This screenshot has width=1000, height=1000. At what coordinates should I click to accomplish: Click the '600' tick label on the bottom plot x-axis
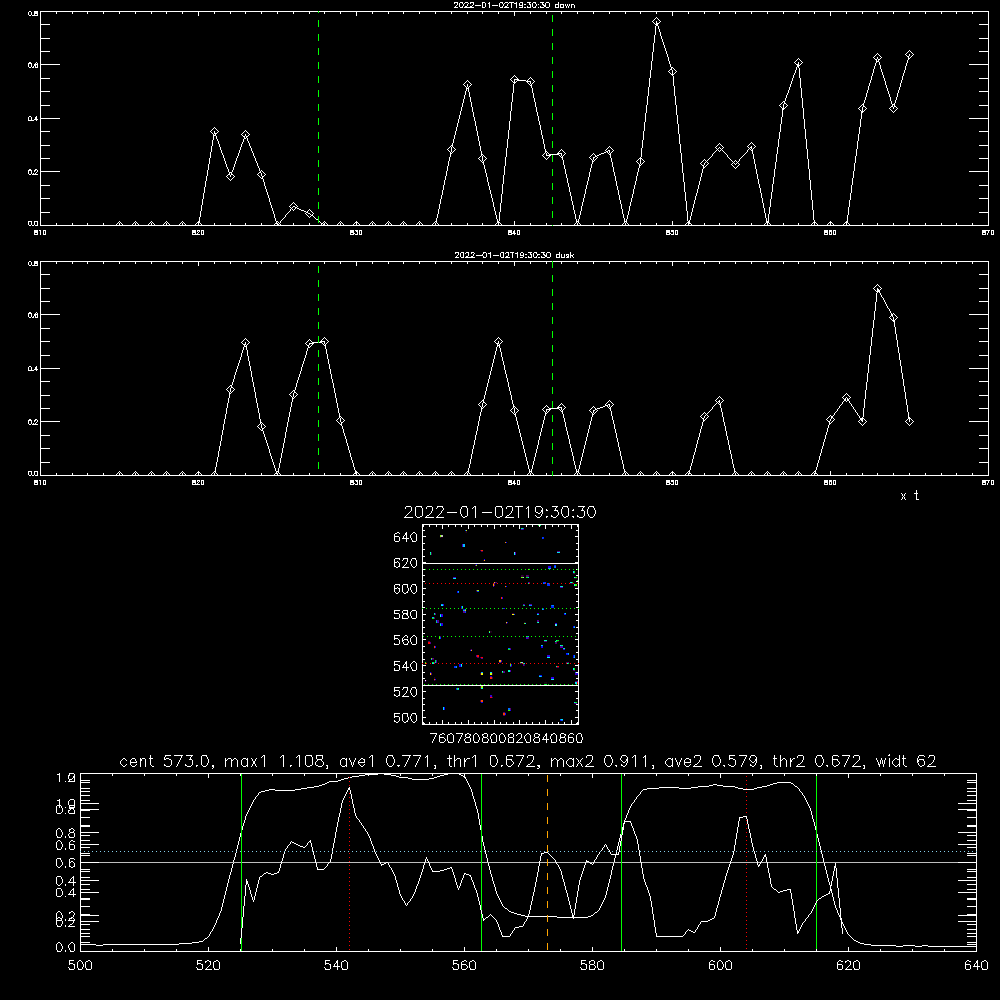[x=721, y=966]
